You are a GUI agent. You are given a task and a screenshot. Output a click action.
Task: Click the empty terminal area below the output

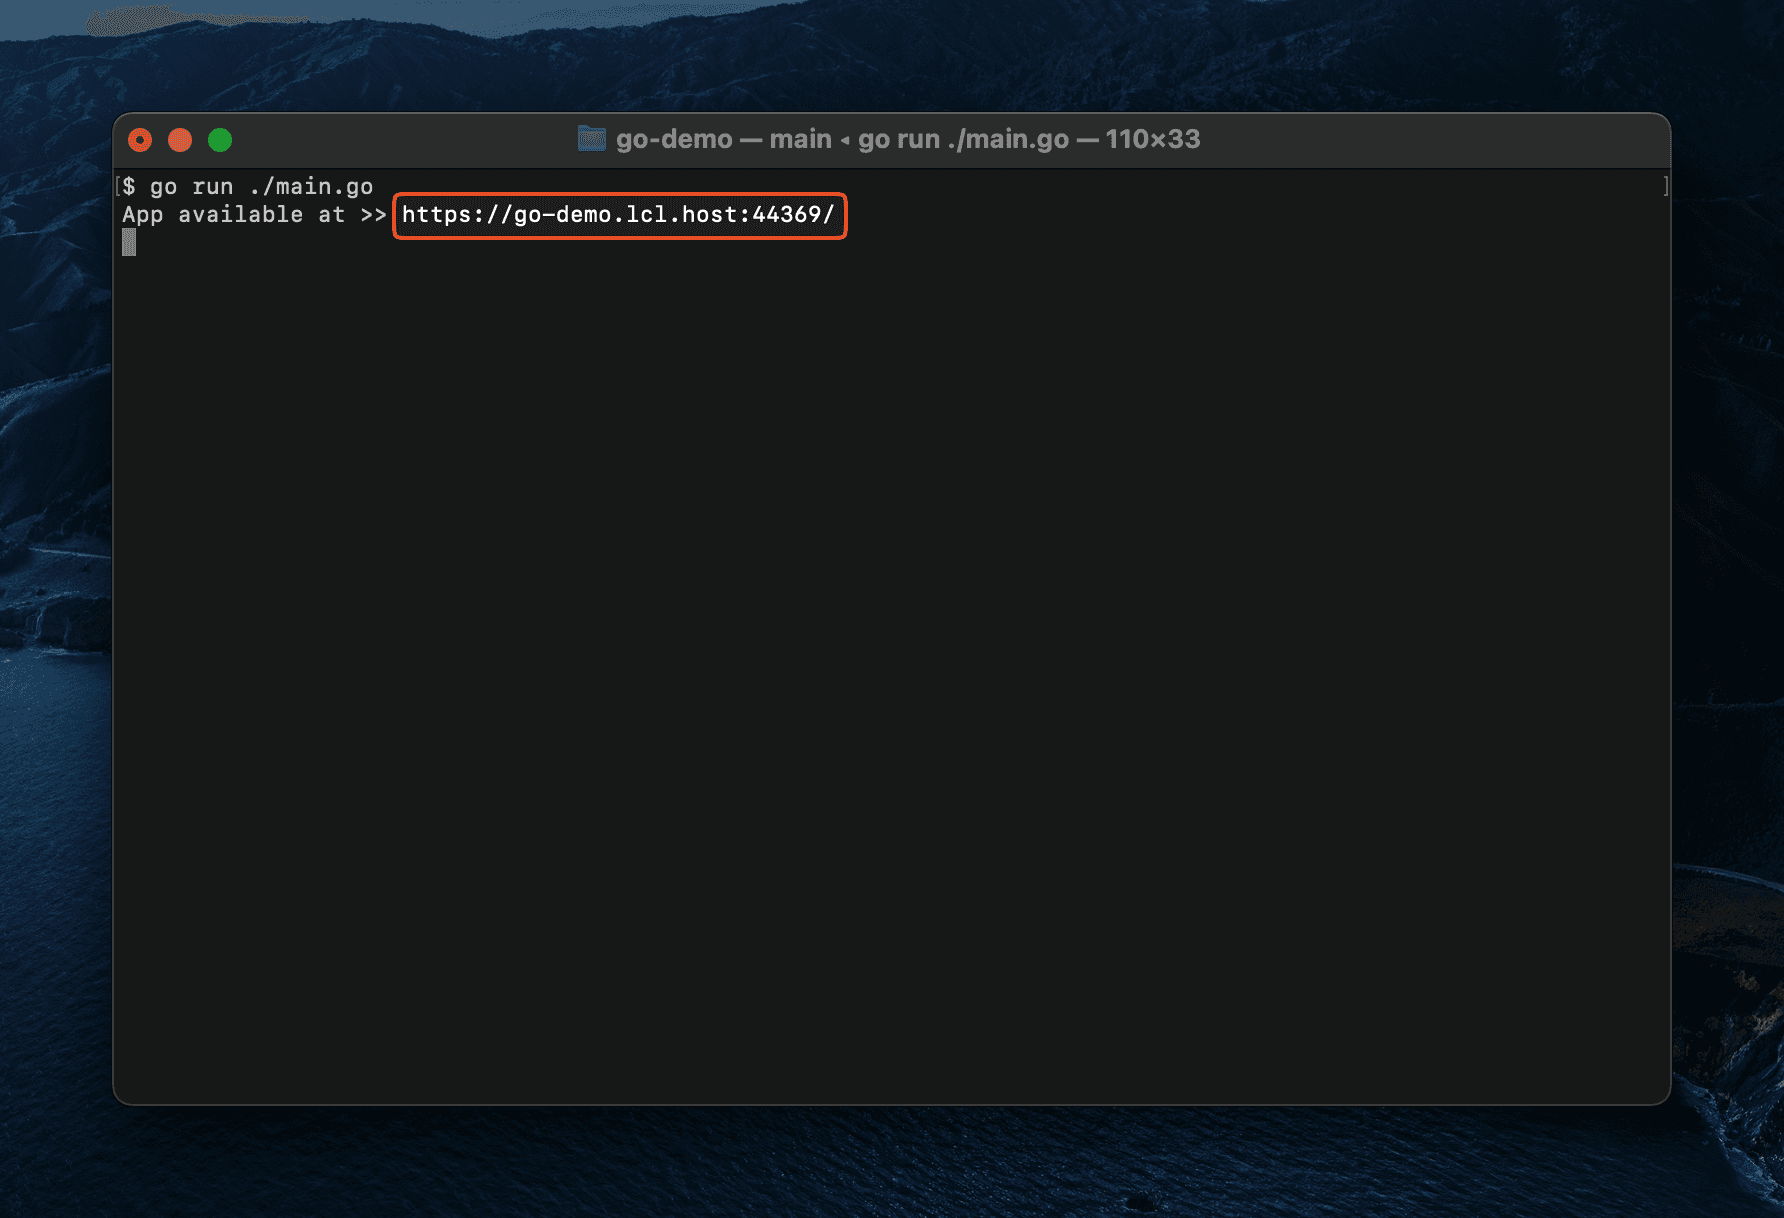click(x=890, y=650)
